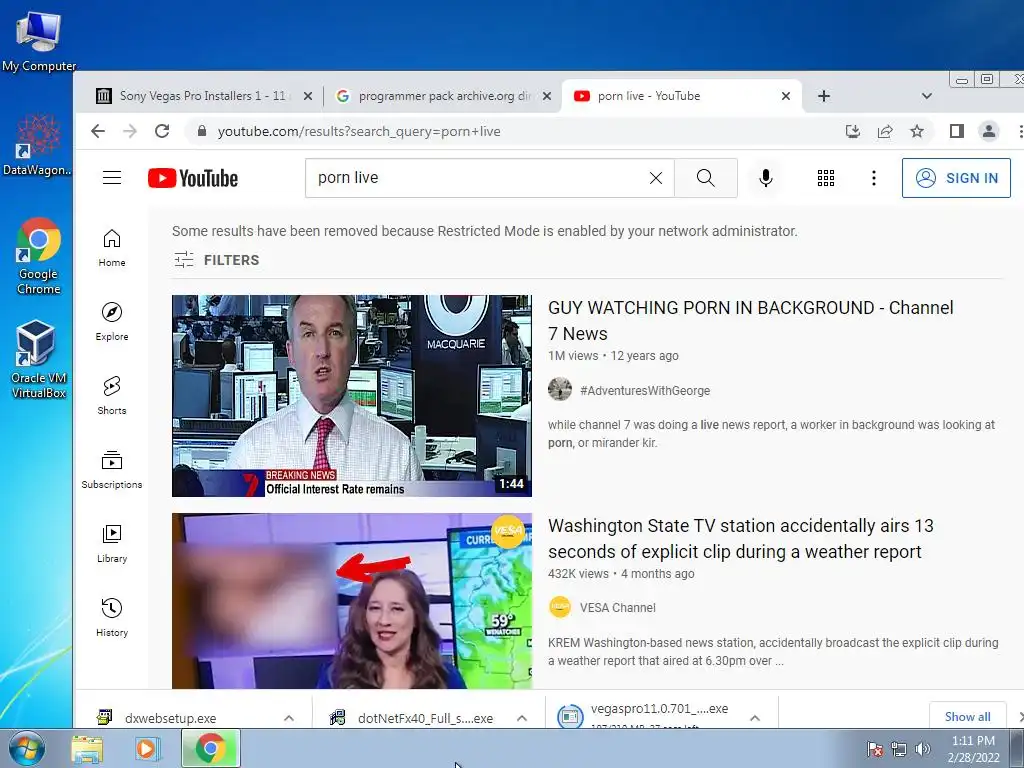The height and width of the screenshot is (768, 1024).
Task: Expand options for vegaspro11.0.701 download
Action: [x=755, y=718]
